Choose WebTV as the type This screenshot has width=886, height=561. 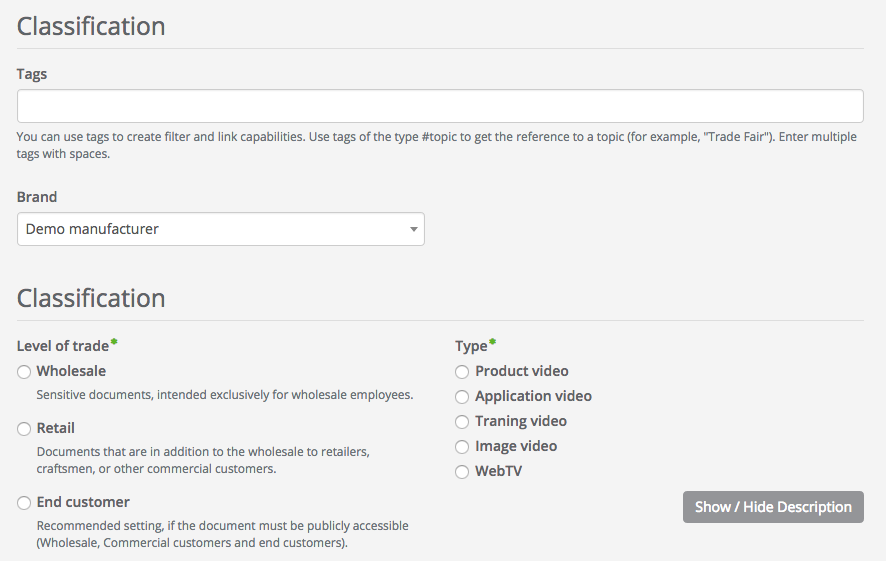pos(462,472)
